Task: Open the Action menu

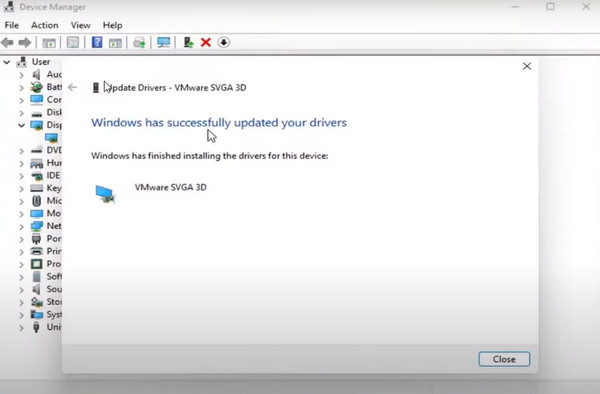Action: pyautogui.click(x=45, y=25)
